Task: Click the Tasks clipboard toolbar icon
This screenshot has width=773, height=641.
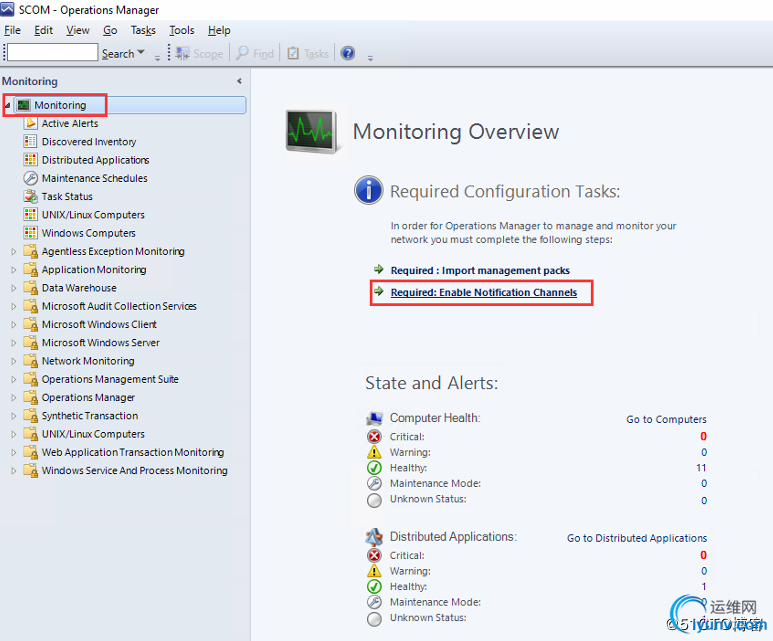Action: coord(293,53)
